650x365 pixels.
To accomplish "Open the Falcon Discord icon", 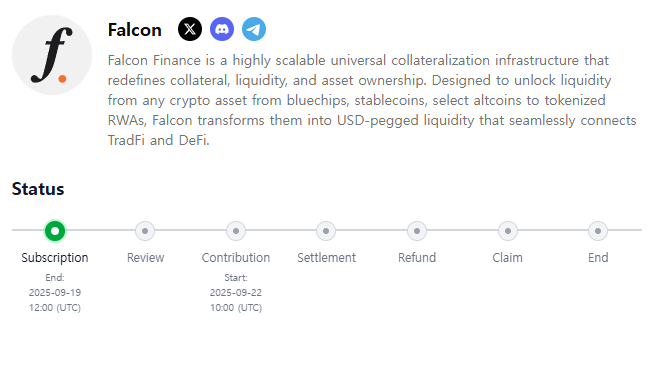I will click(x=222, y=29).
